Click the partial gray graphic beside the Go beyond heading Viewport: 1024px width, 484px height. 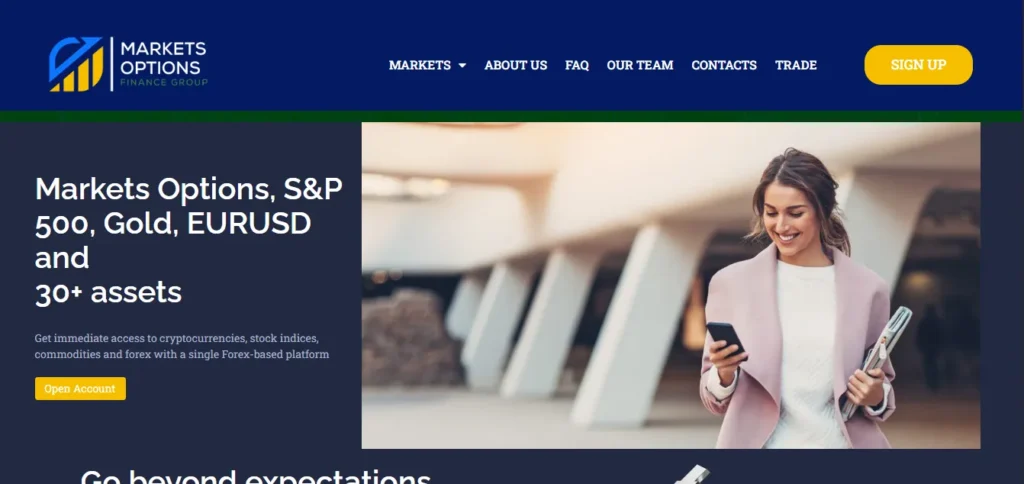[692, 475]
